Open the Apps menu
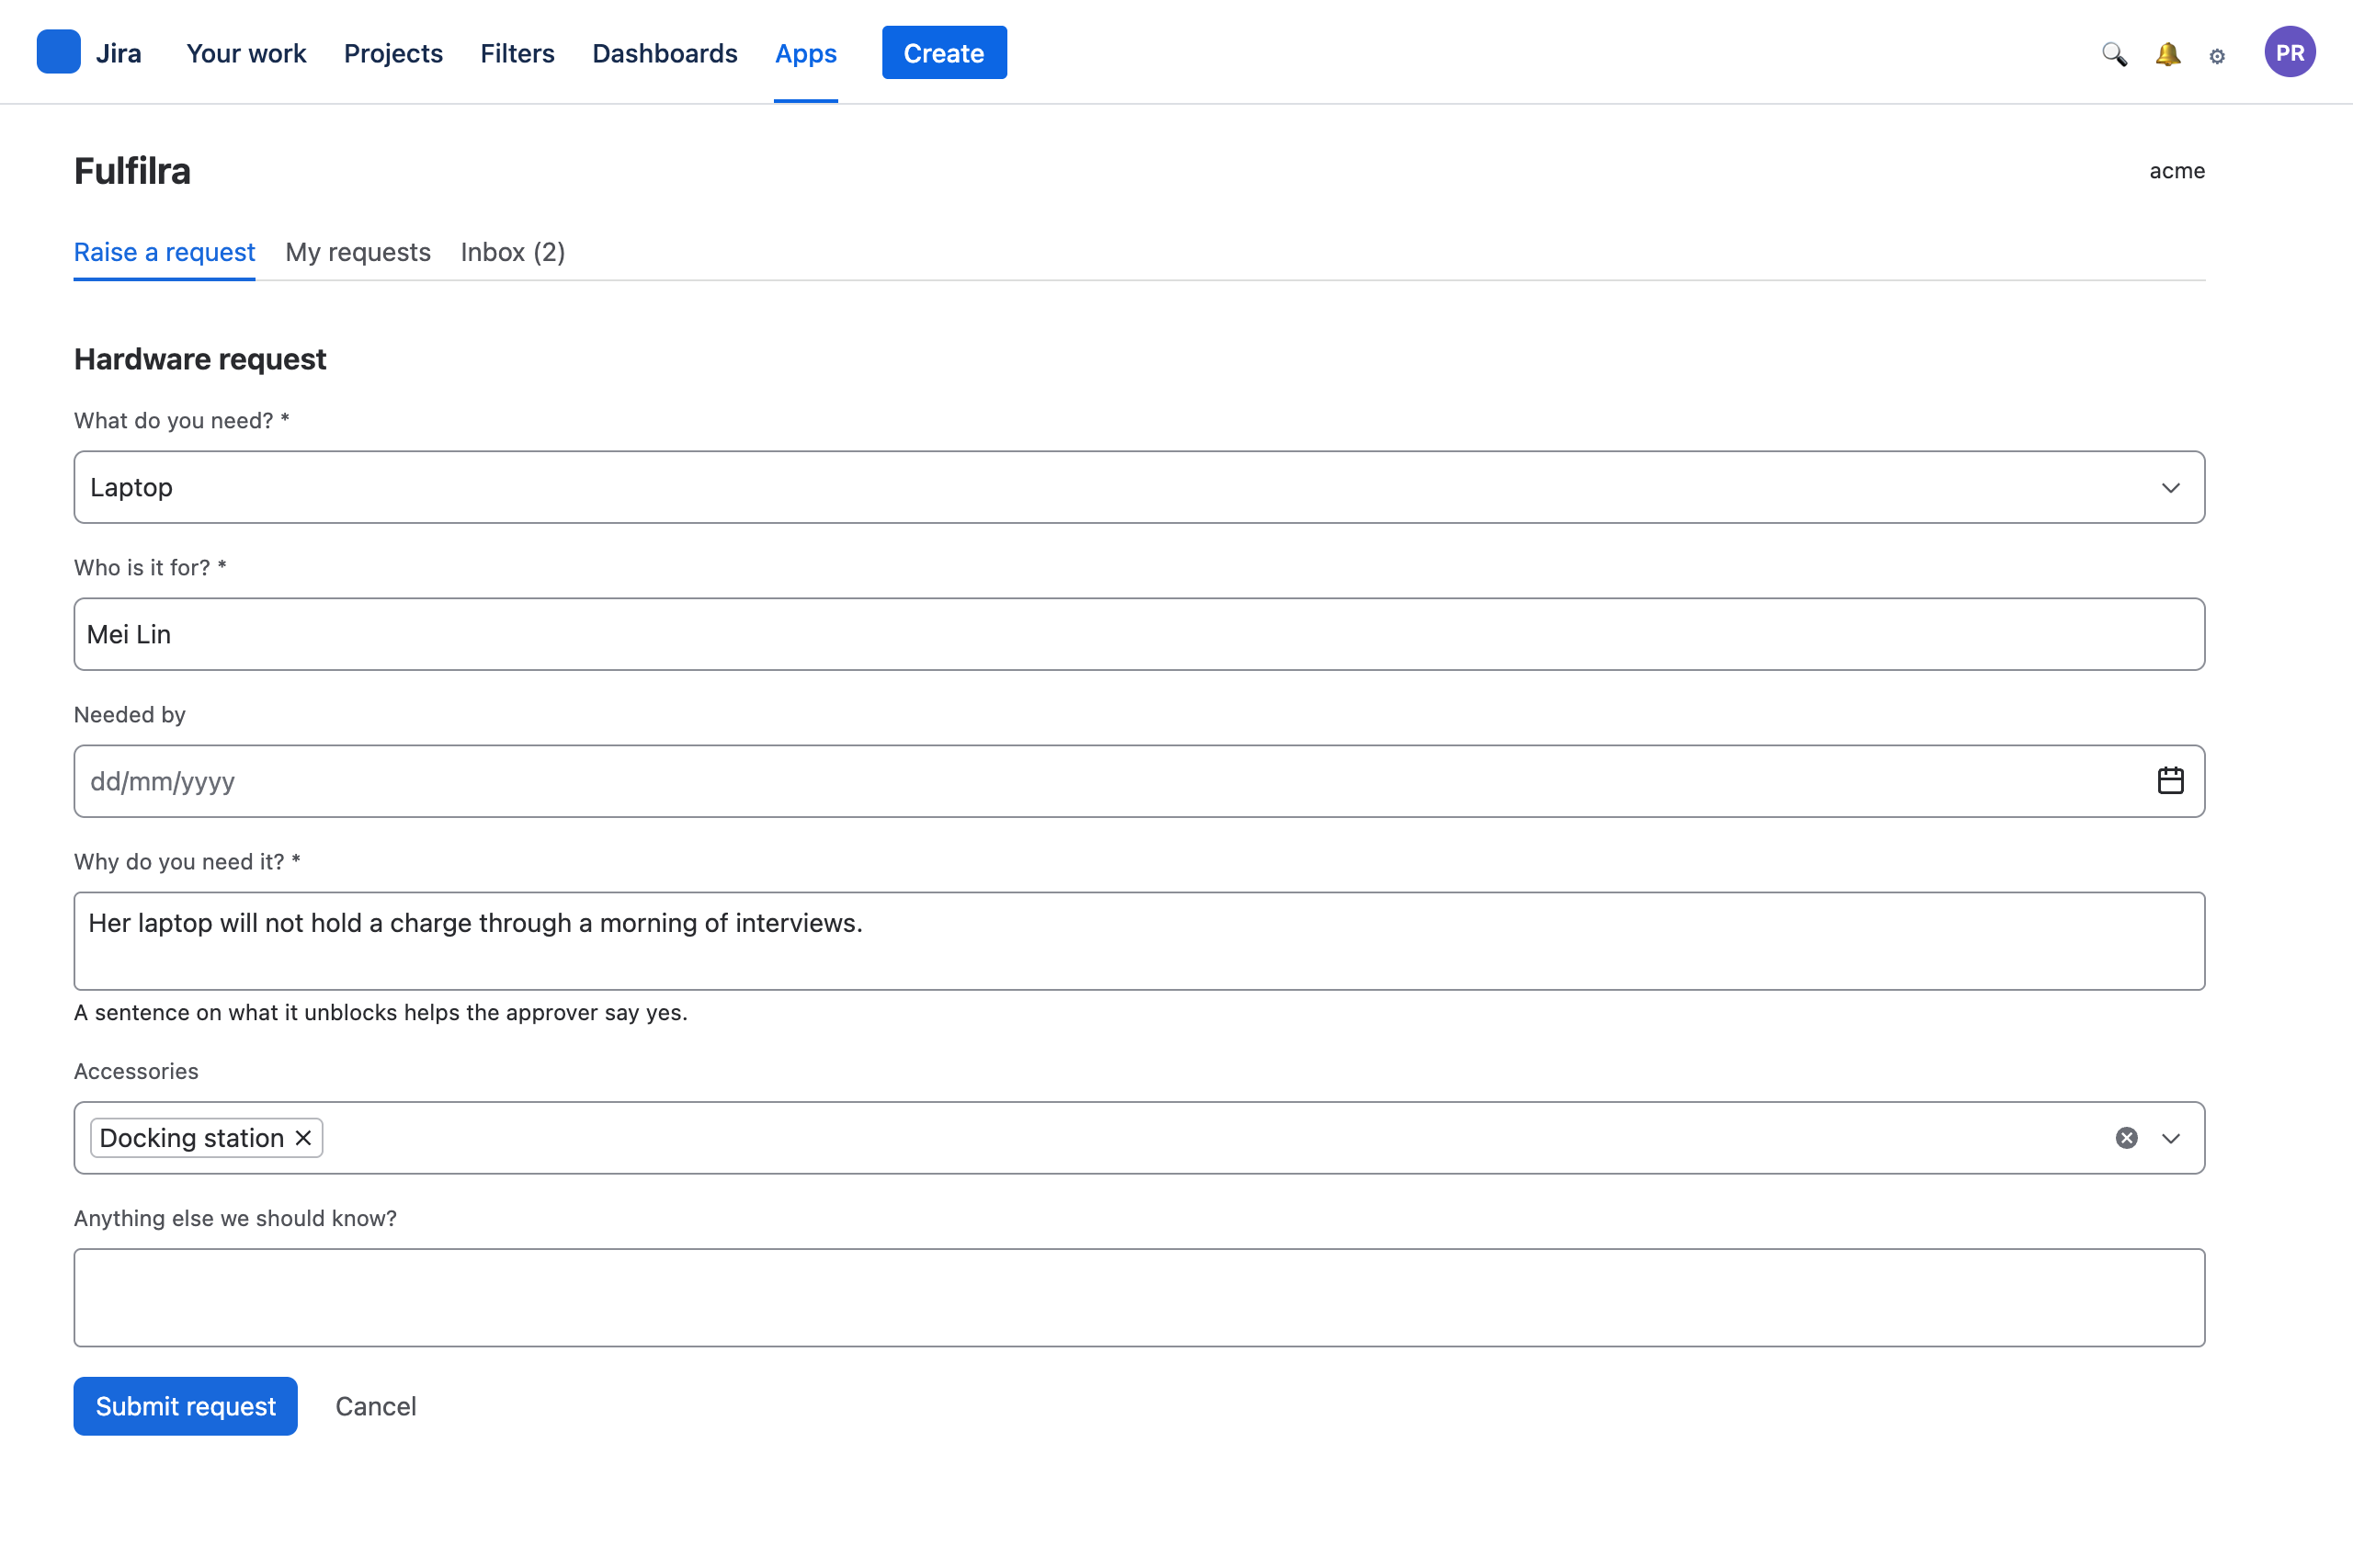Screen dimensions: 2353x1568 click(x=806, y=53)
